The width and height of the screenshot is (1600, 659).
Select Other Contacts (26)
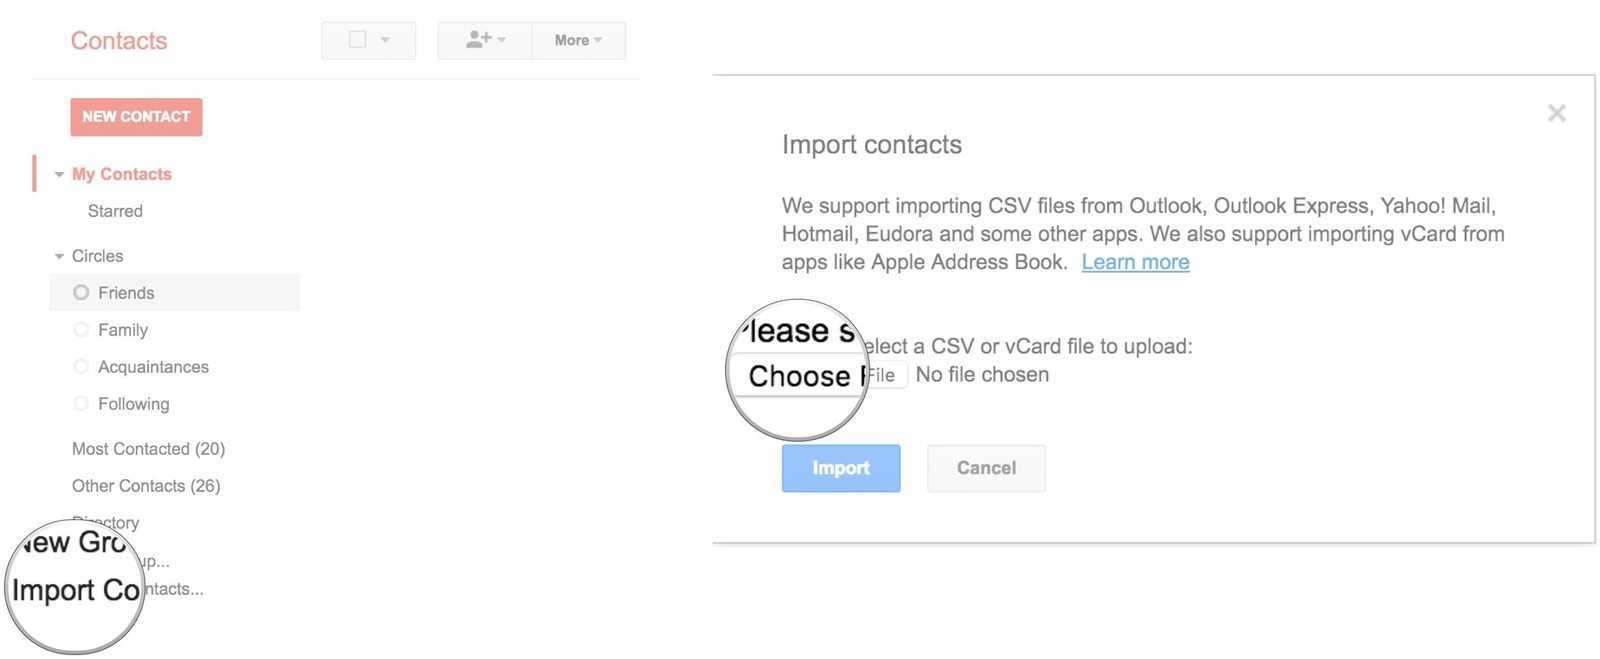(x=146, y=486)
